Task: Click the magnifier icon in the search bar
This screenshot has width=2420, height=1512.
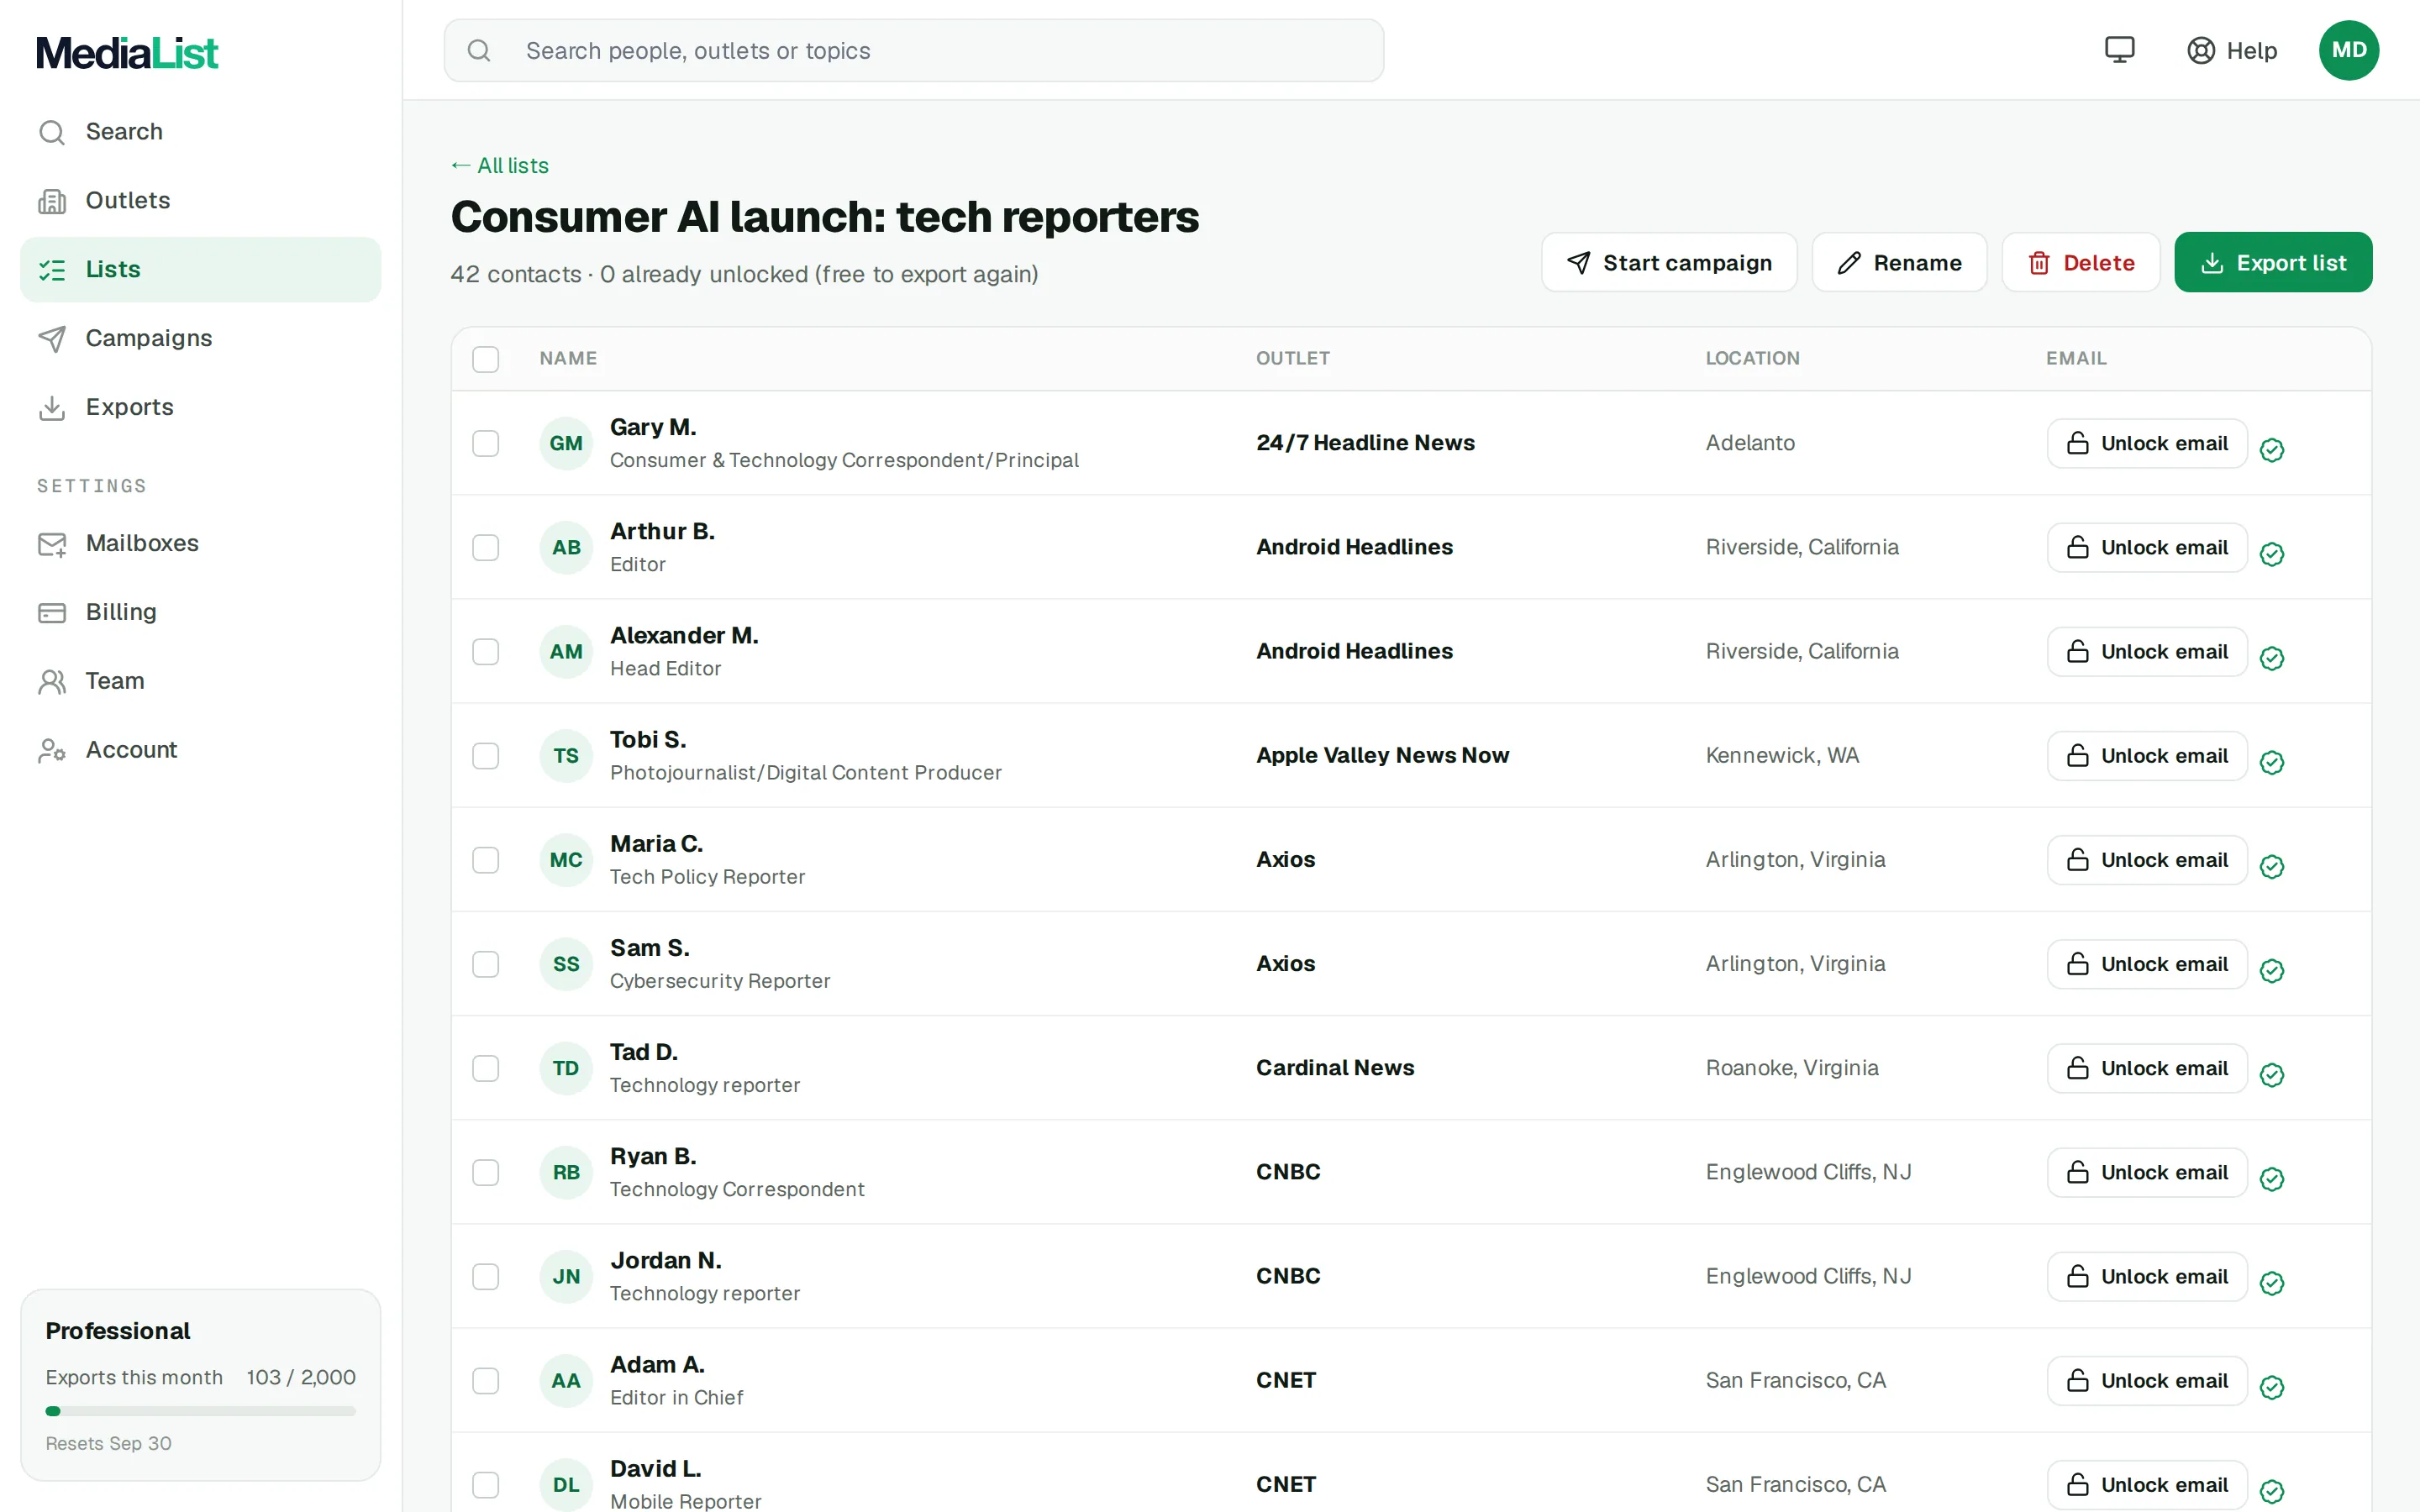Action: tap(479, 50)
